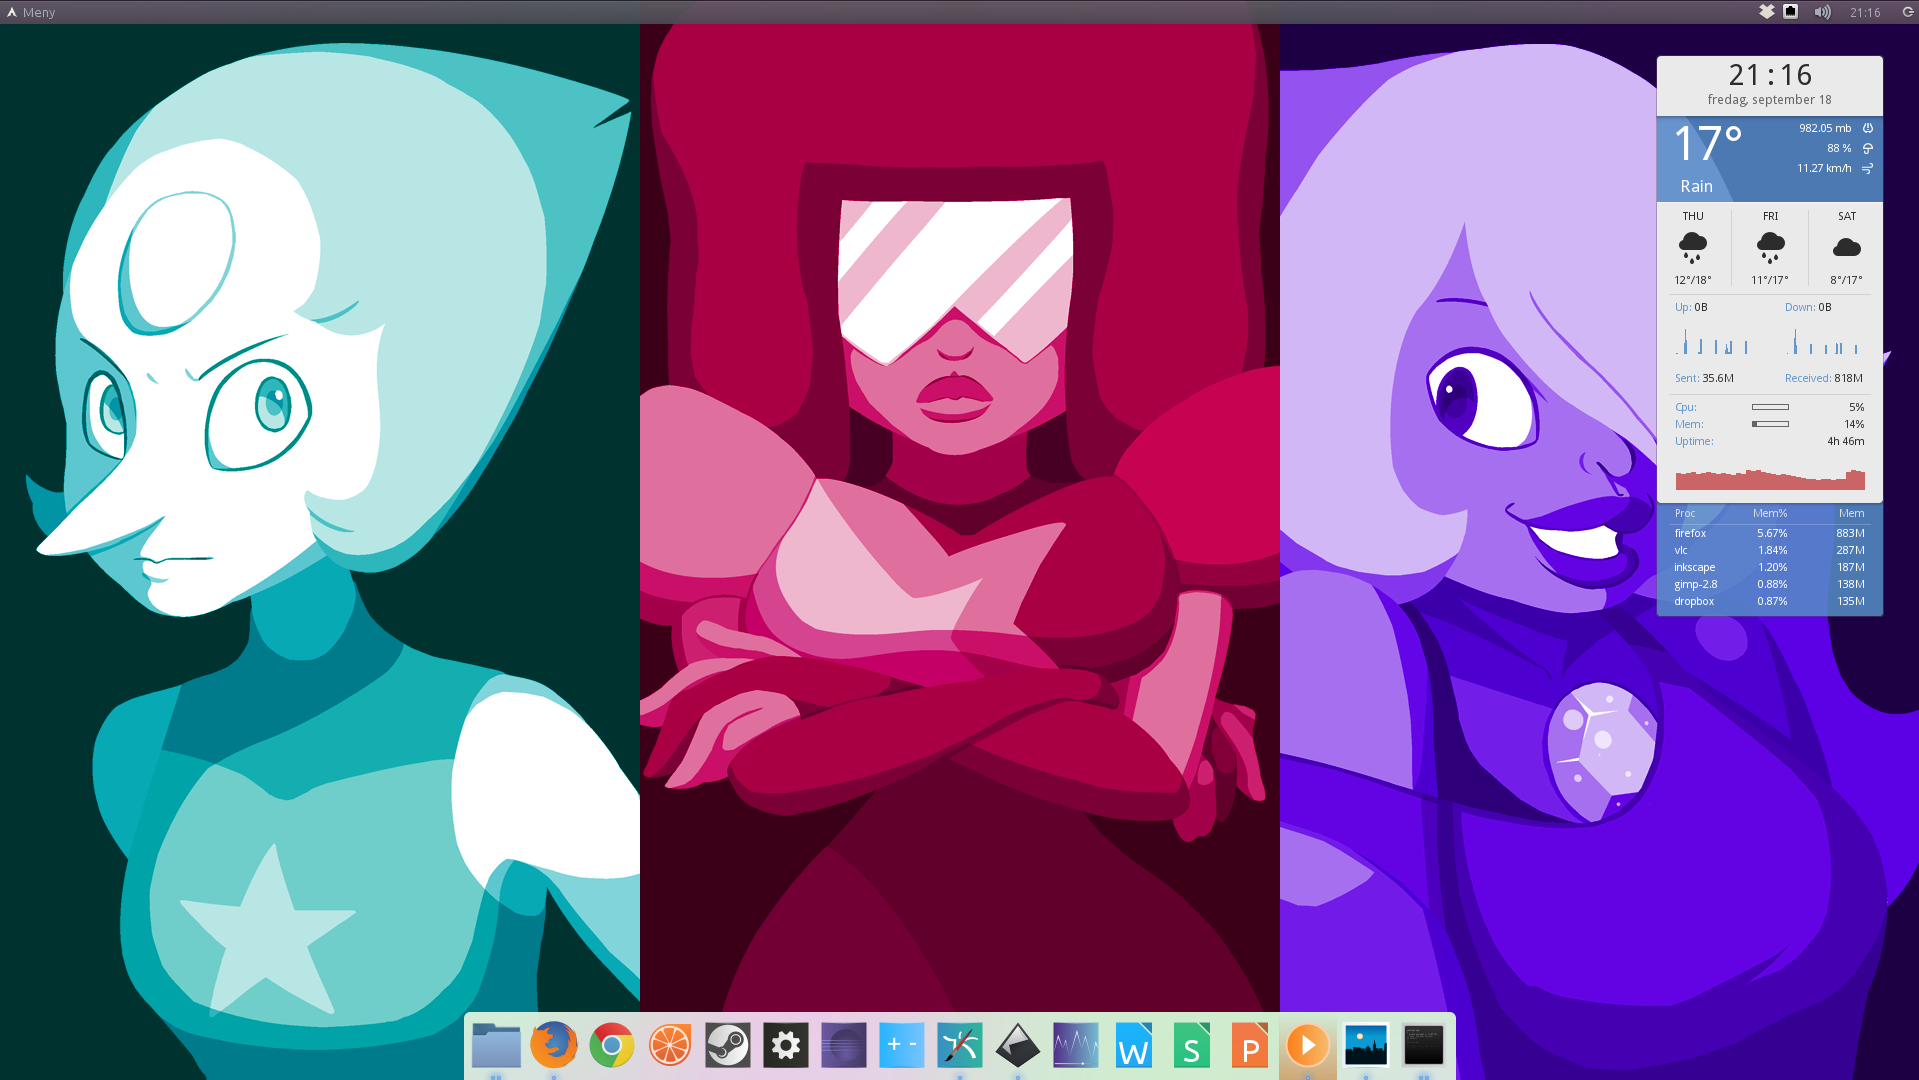The image size is (1919, 1080).
Task: Click THU rain cloud forecast icon
Action: pyautogui.click(x=1693, y=247)
